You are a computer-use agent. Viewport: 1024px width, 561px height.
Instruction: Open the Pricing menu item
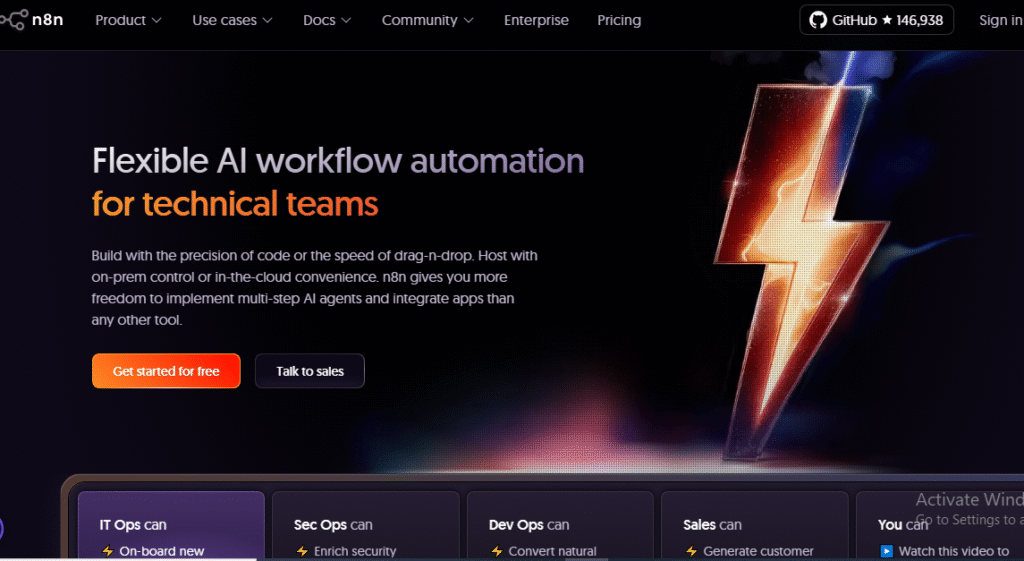[x=619, y=20]
